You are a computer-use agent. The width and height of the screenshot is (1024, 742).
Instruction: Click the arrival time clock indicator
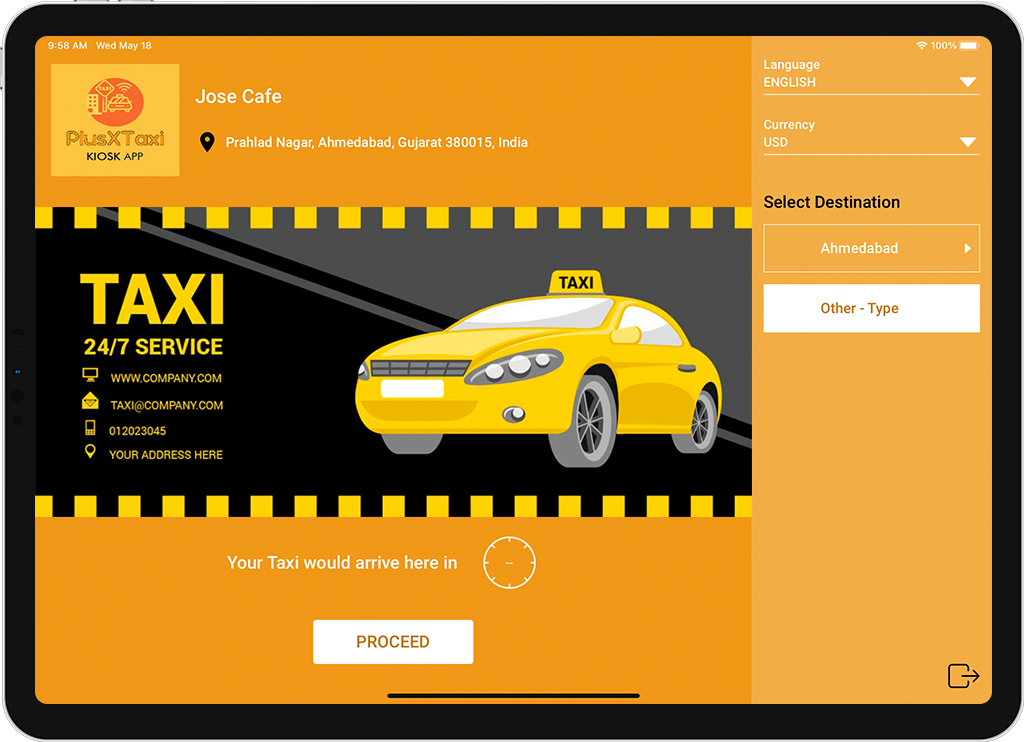click(509, 562)
